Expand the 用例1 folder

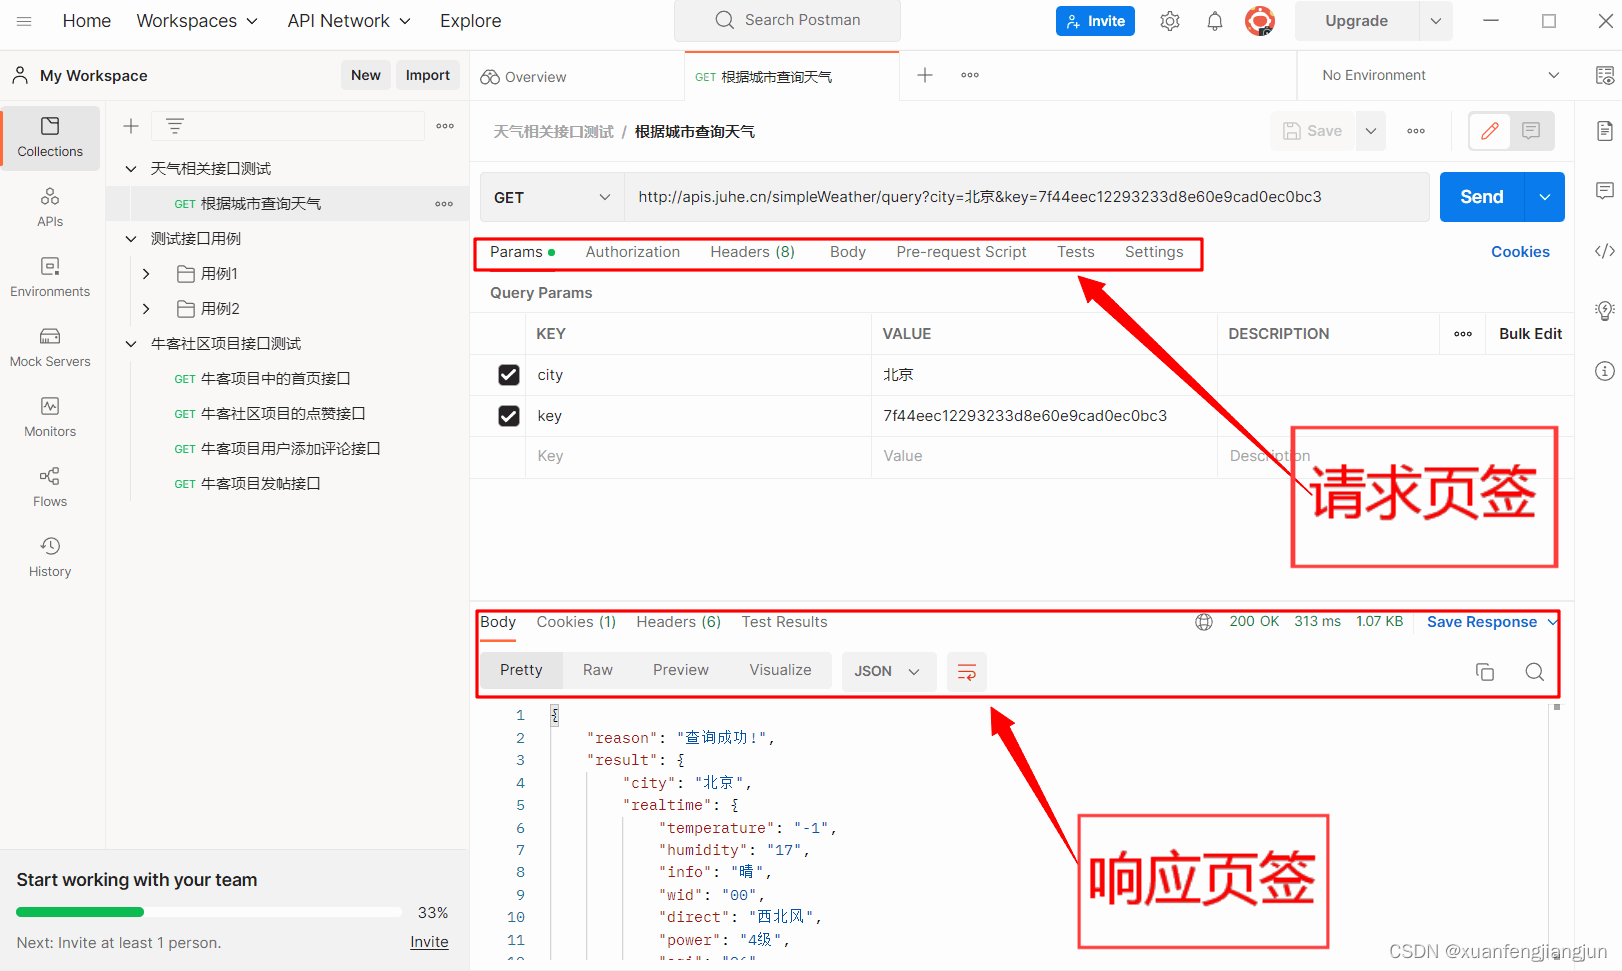pos(146,274)
